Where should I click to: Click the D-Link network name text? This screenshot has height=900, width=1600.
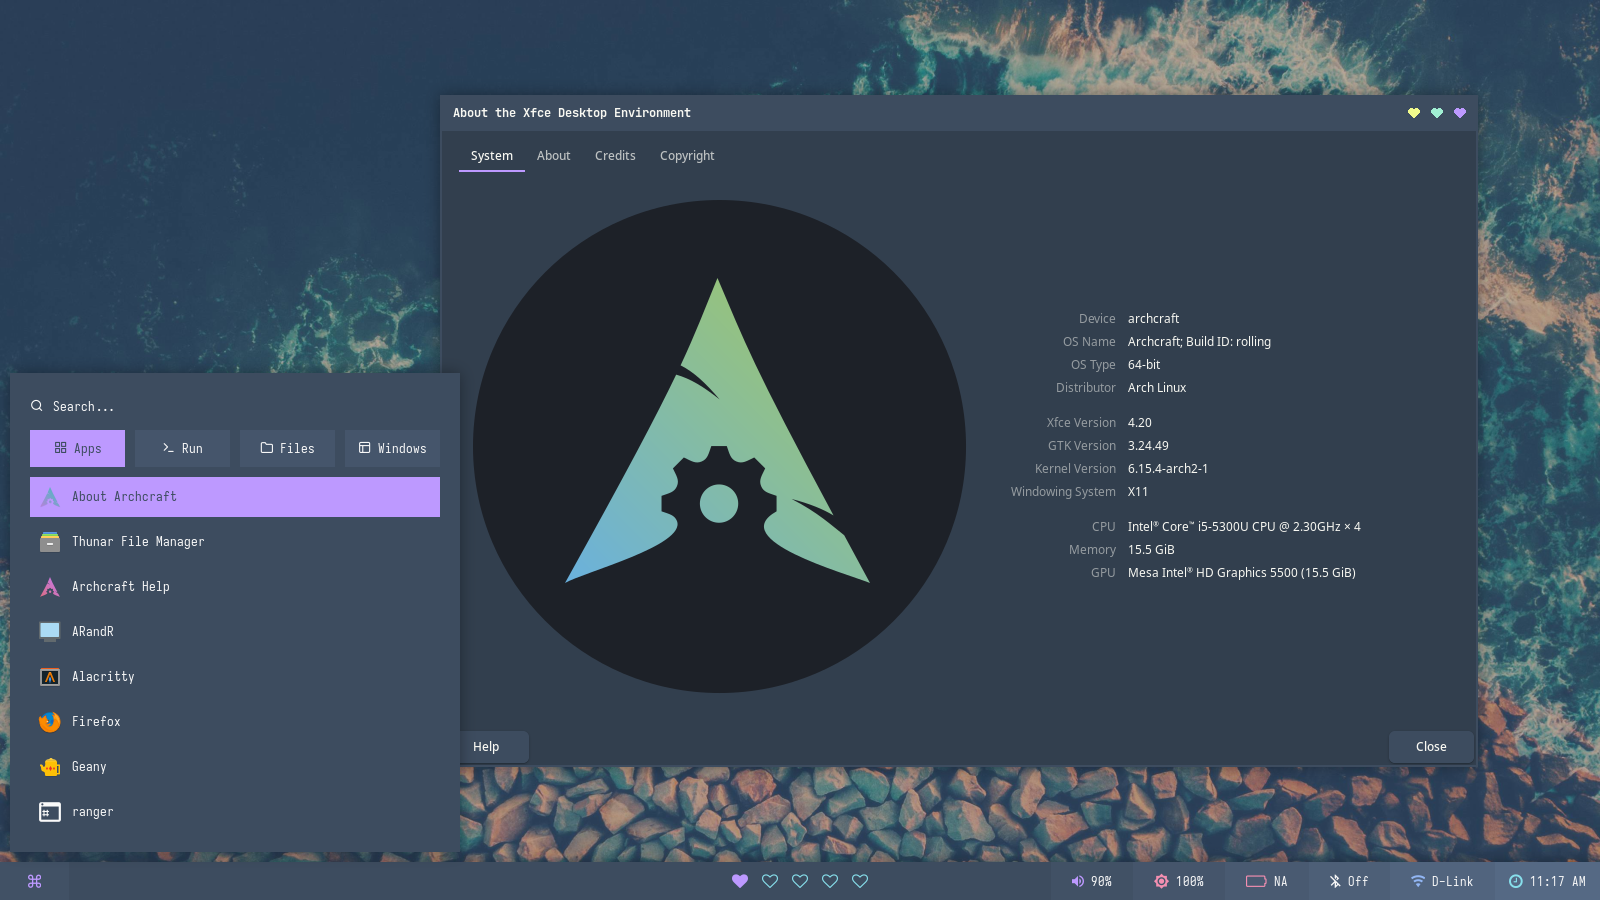pyautogui.click(x=1452, y=881)
